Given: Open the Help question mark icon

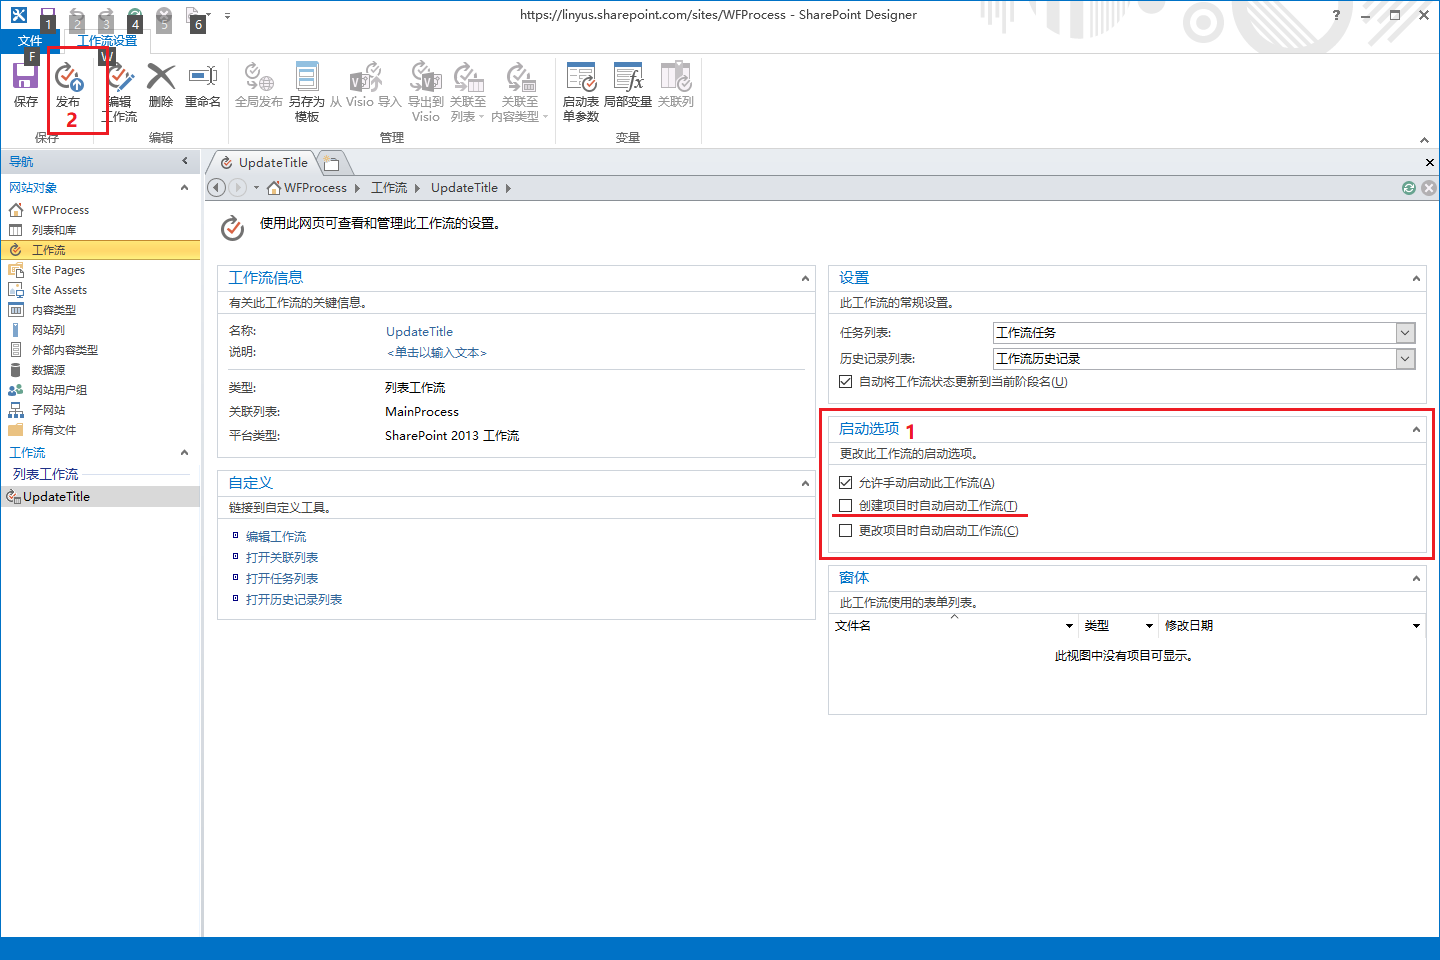Looking at the screenshot, I should coord(1336,15).
